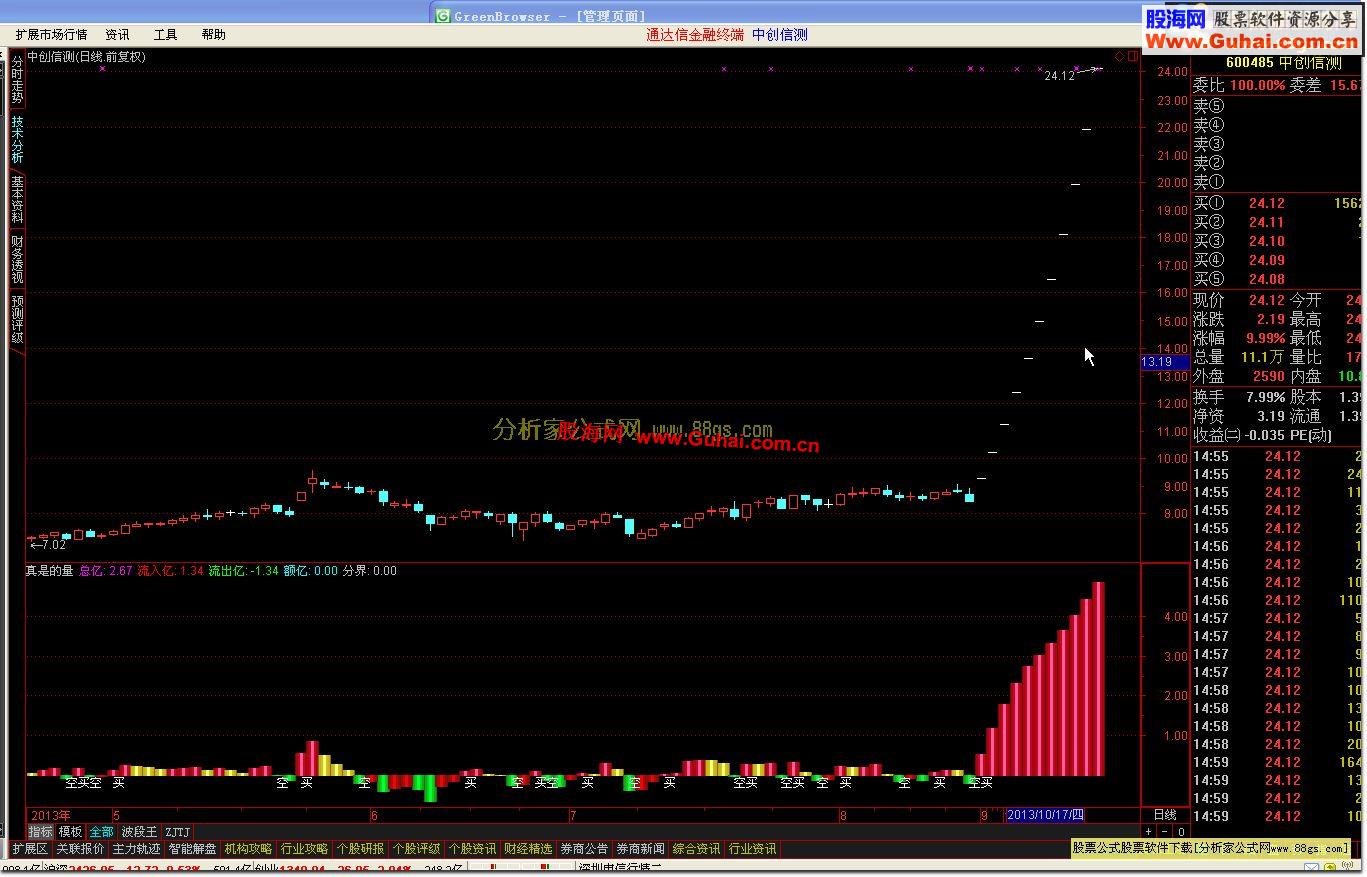Open the 资讯 menu
1367x877 pixels.
(117, 34)
